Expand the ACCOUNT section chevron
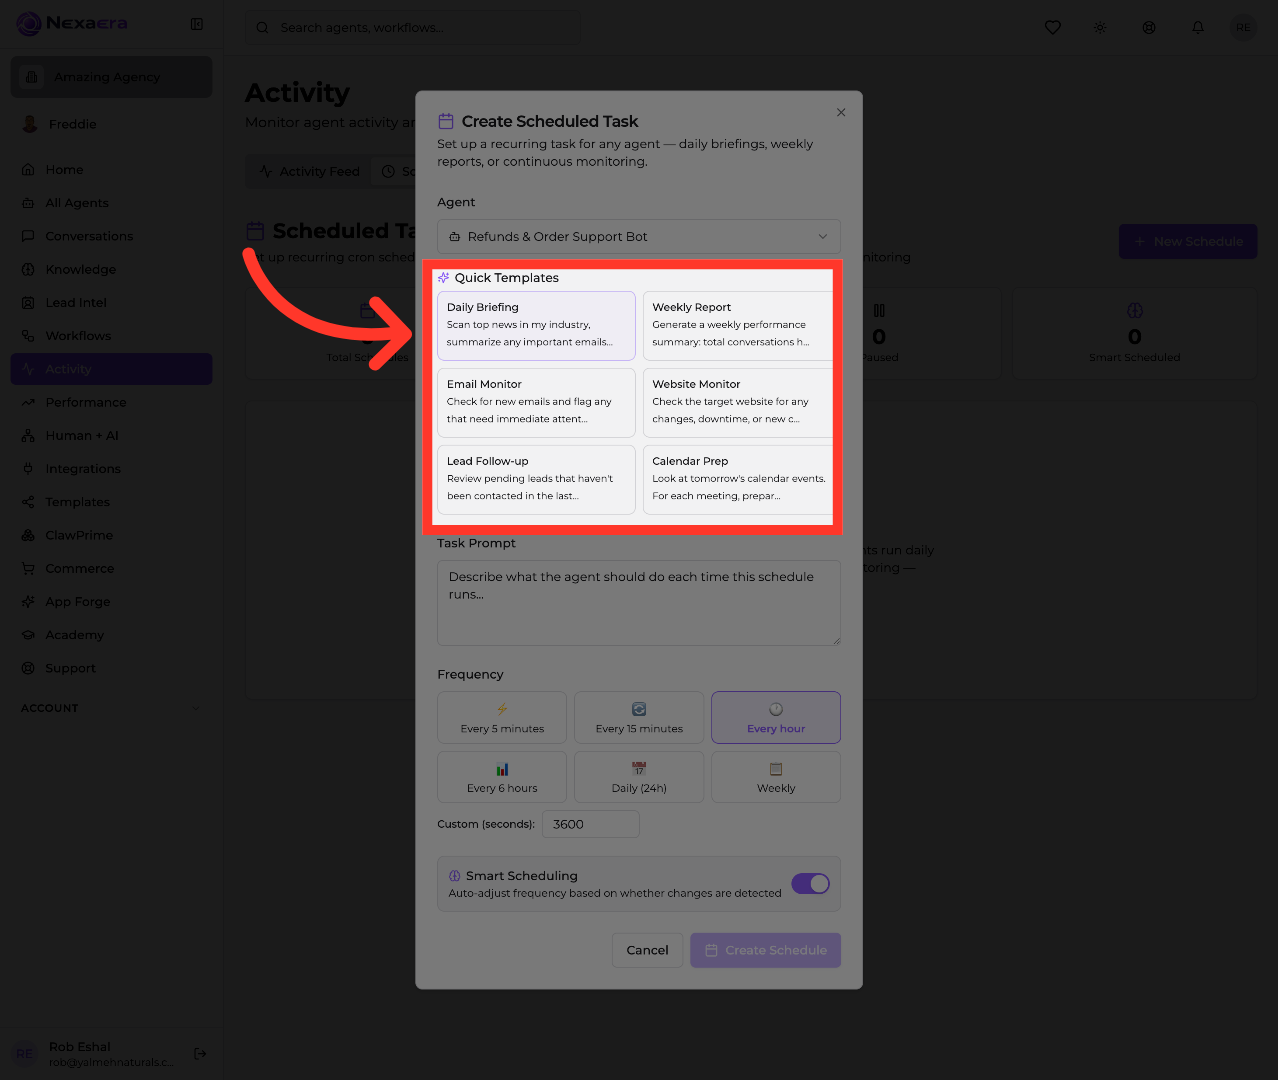 pos(196,708)
